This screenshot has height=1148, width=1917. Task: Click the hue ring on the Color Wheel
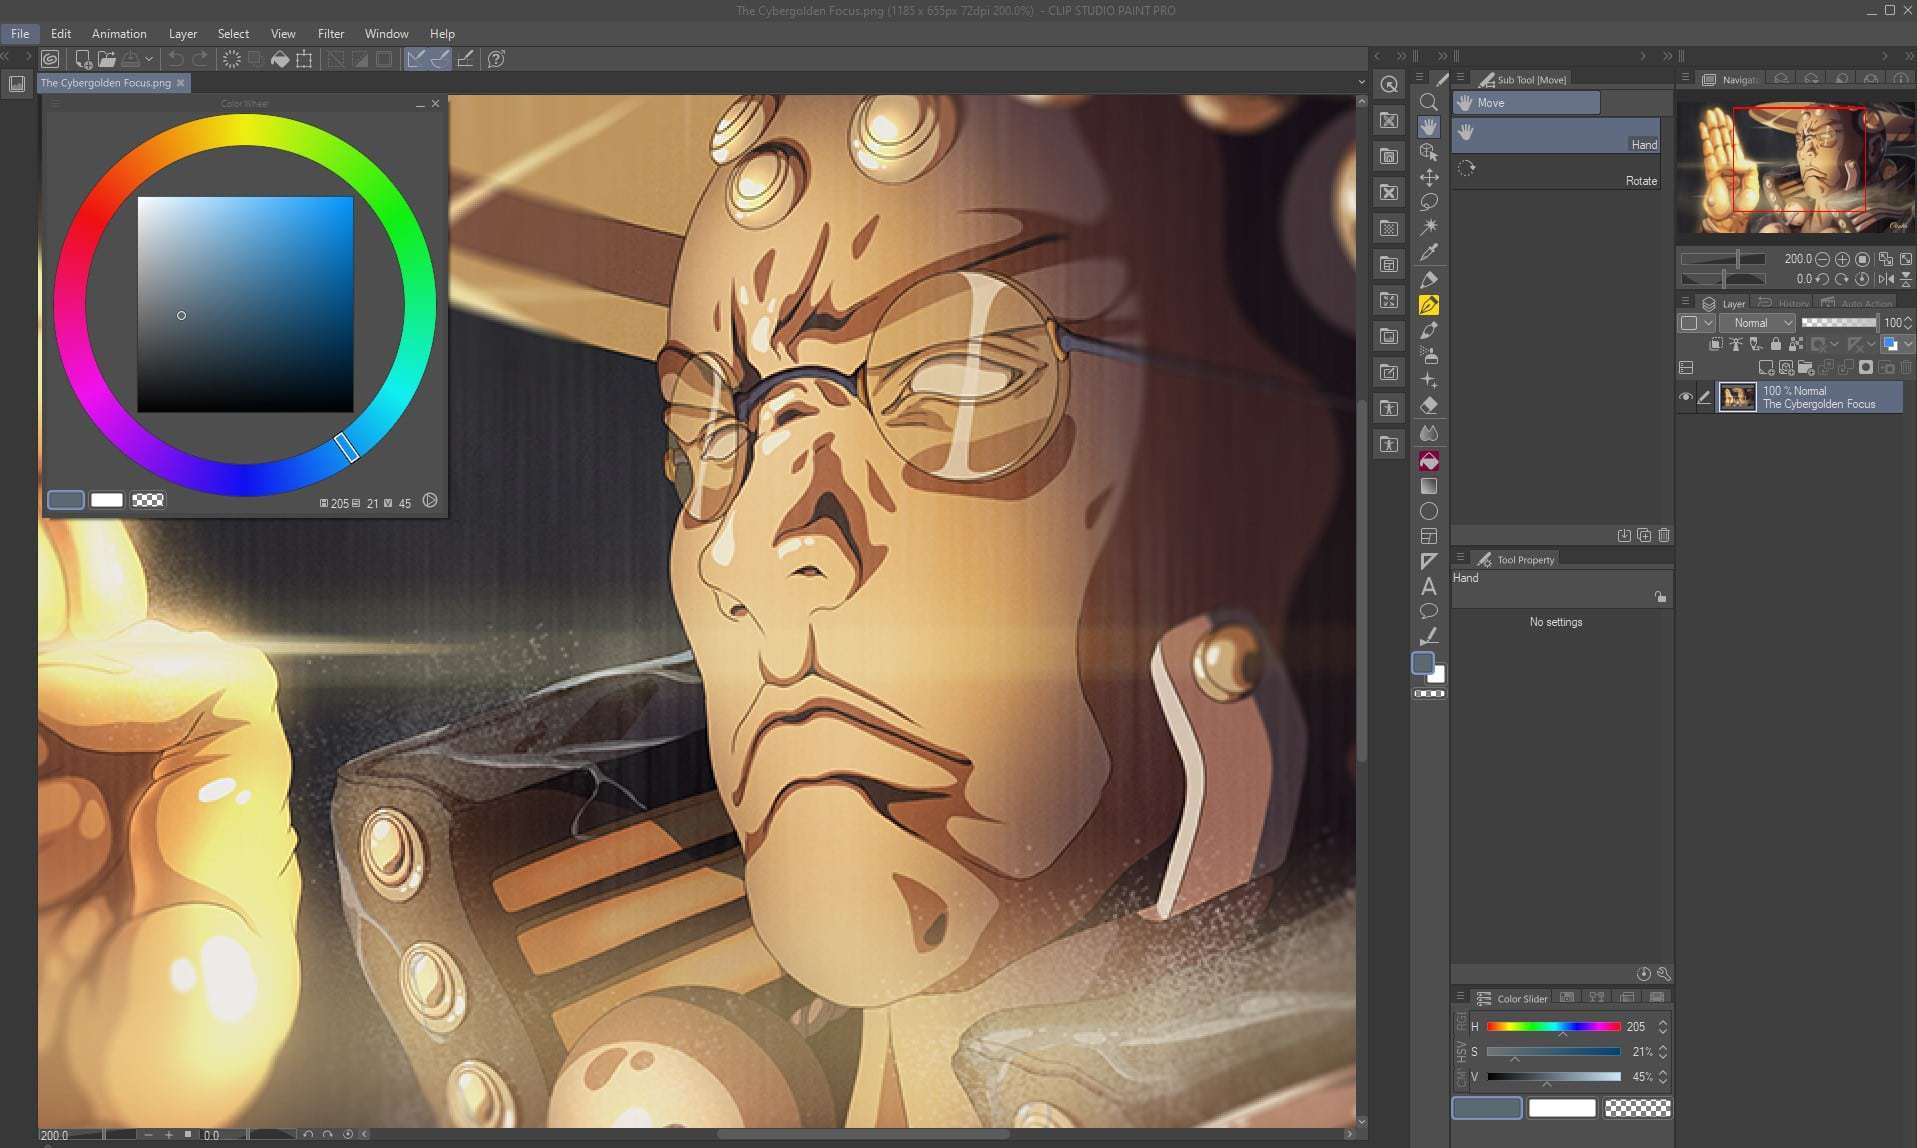coord(245,130)
